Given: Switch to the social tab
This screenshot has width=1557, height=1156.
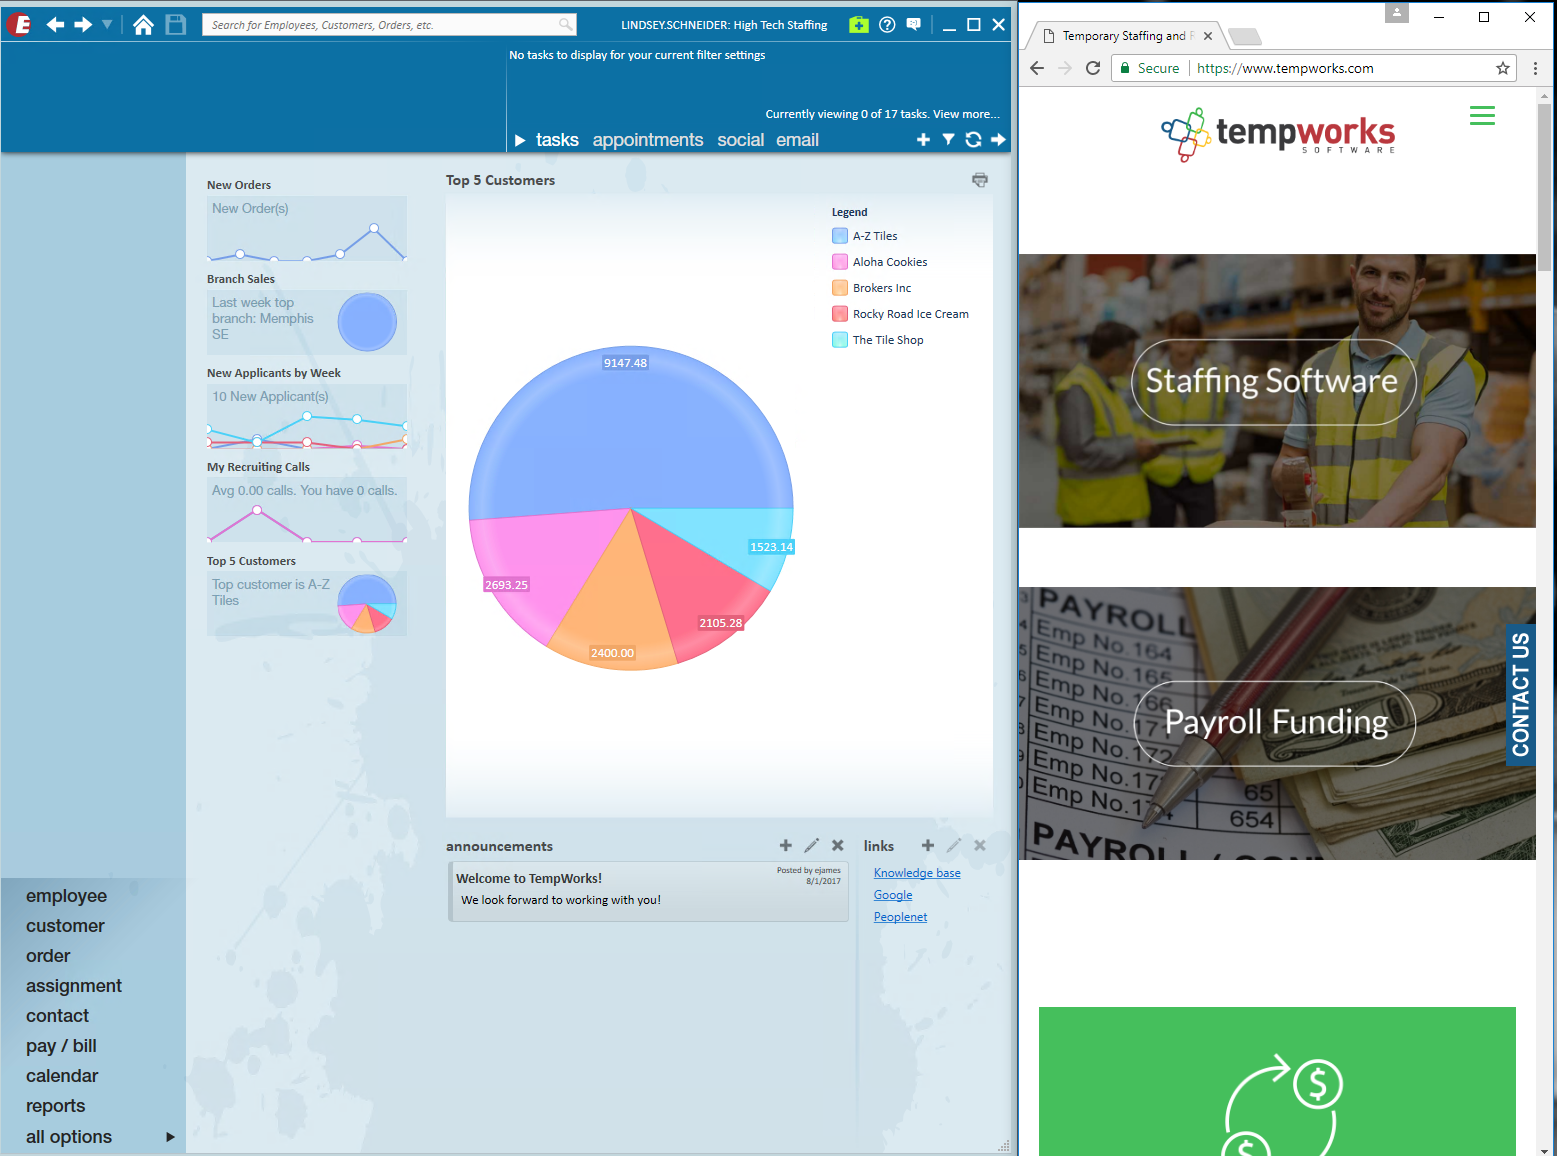Looking at the screenshot, I should click(741, 140).
